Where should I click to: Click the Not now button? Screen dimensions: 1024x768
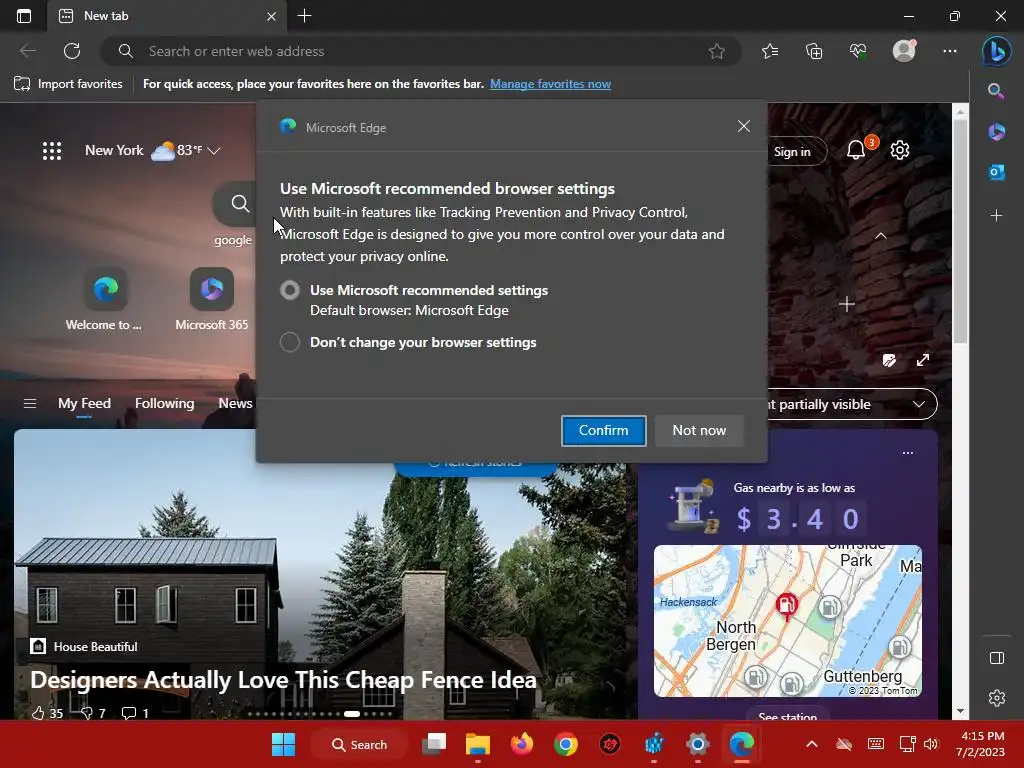pyautogui.click(x=699, y=430)
